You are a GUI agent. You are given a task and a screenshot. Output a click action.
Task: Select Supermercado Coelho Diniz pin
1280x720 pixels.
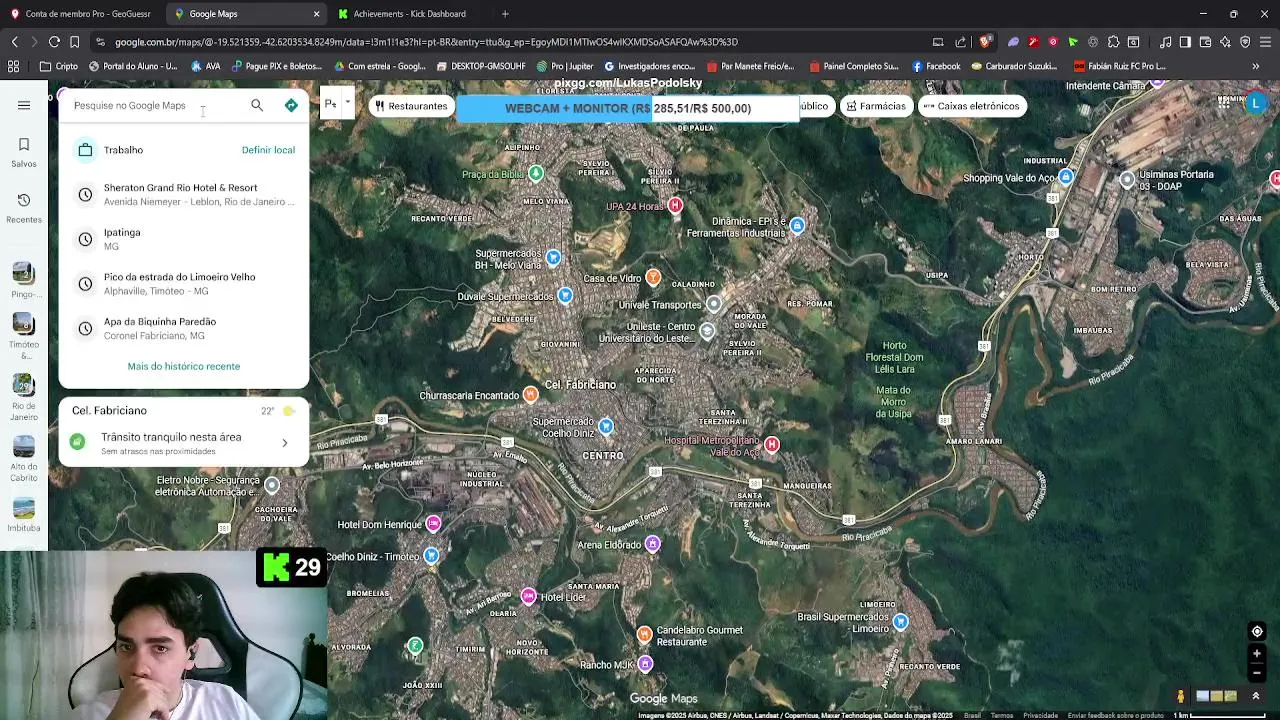[605, 427]
